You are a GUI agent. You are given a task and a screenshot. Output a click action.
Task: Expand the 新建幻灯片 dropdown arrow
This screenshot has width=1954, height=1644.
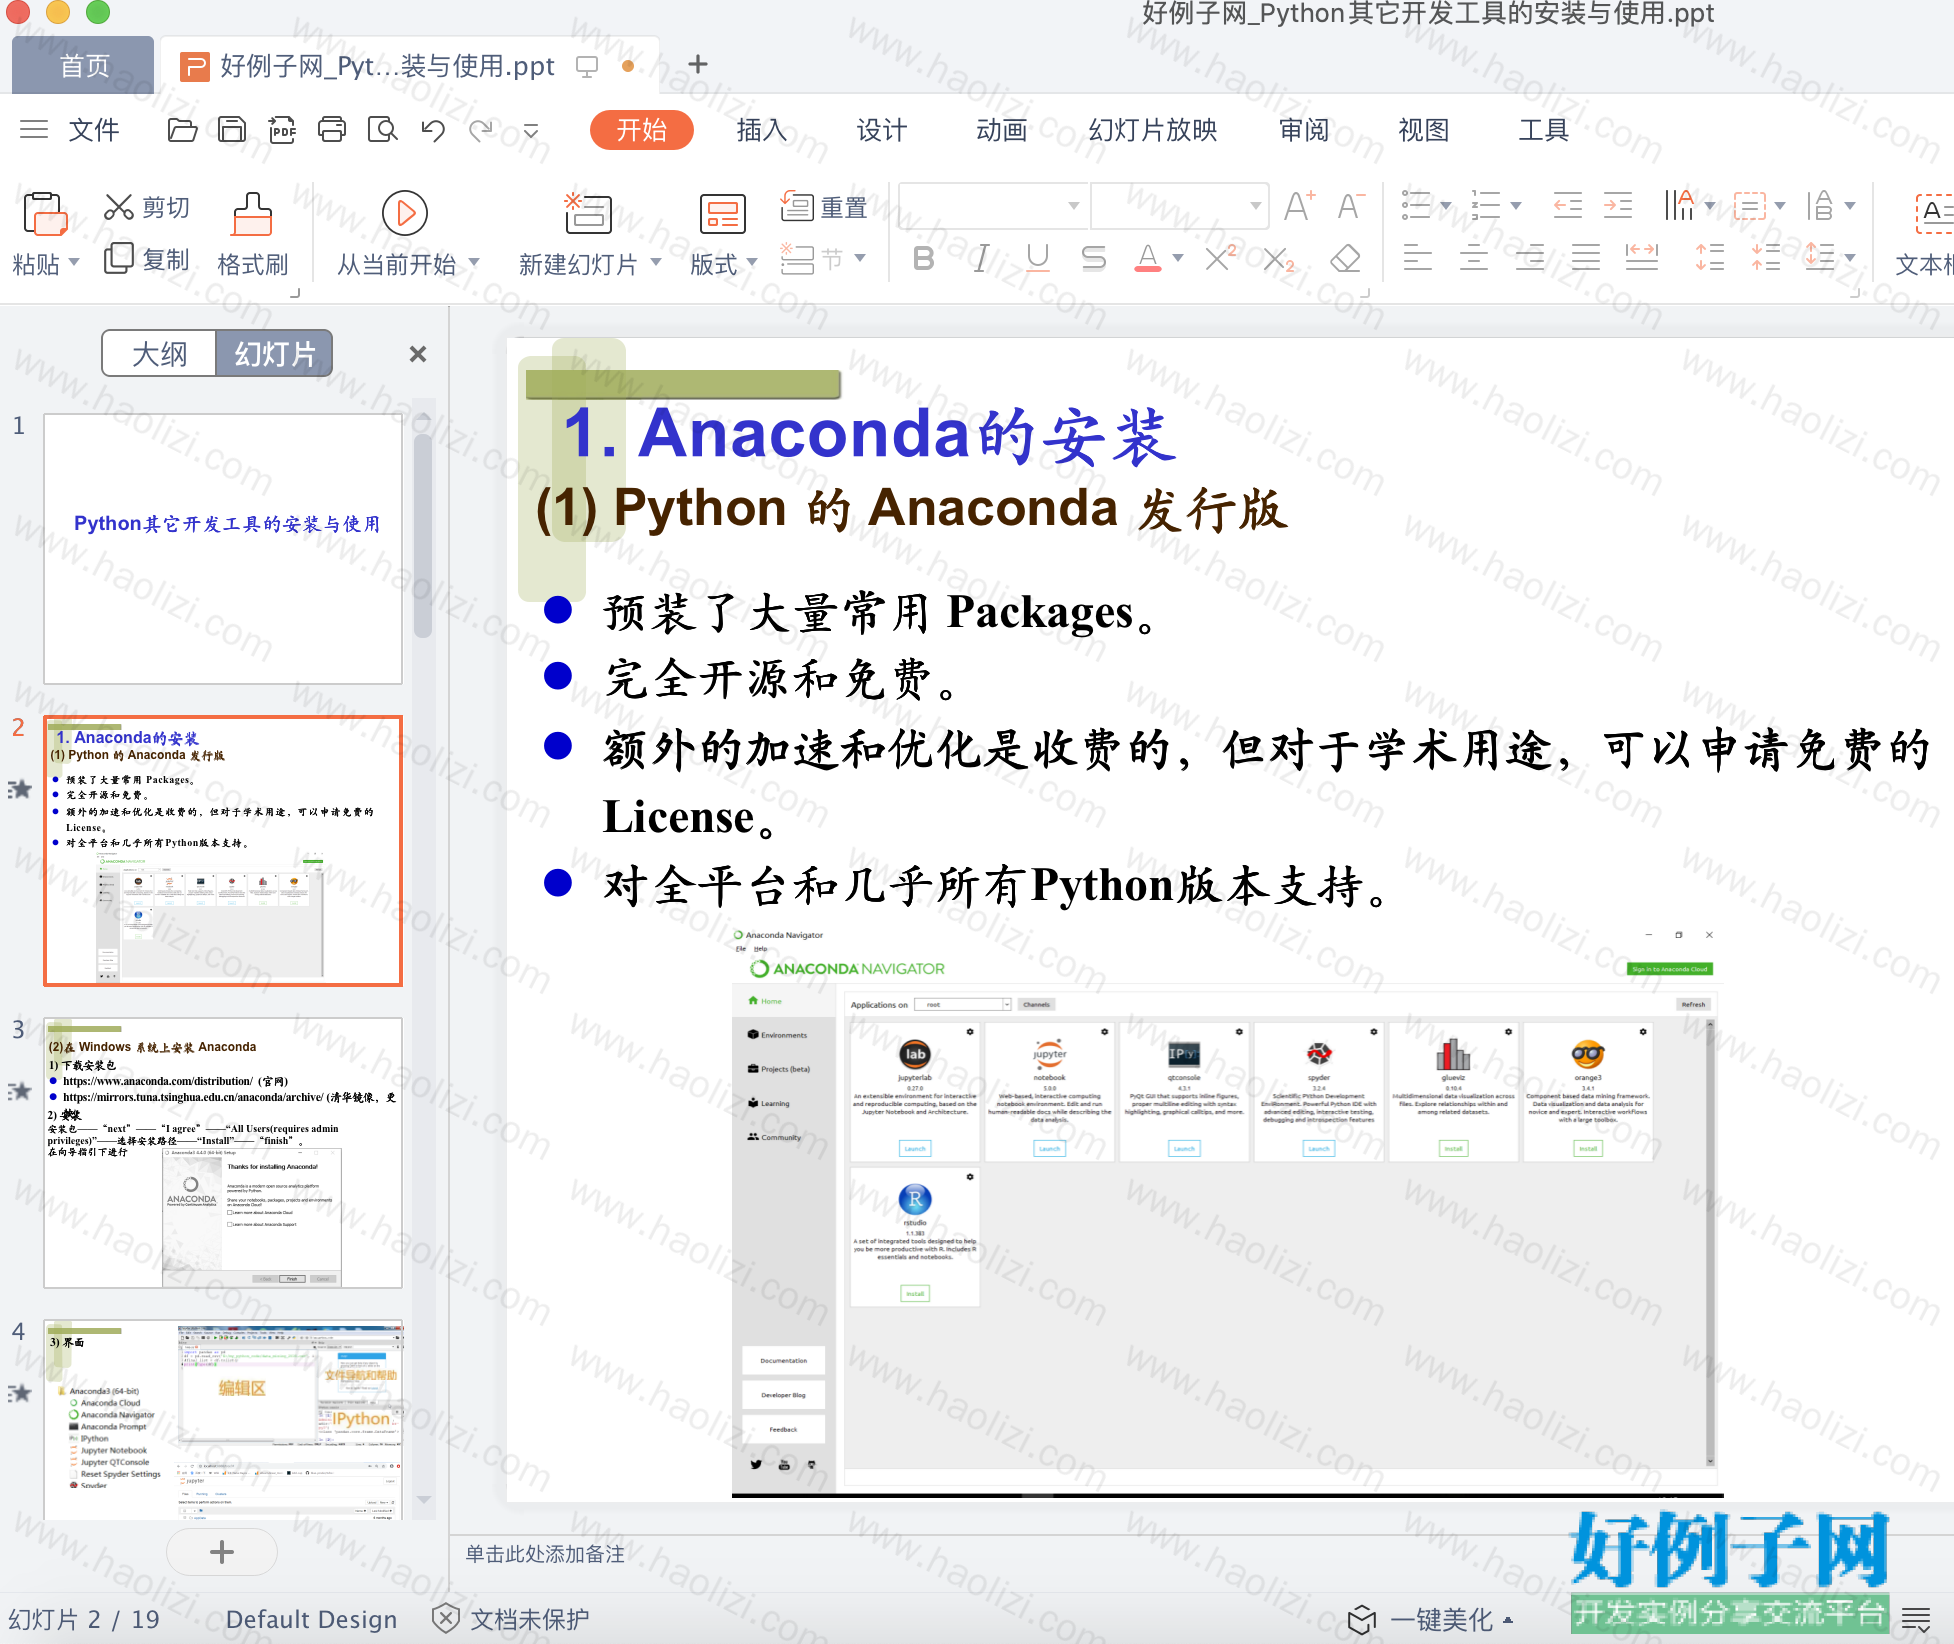[x=656, y=263]
